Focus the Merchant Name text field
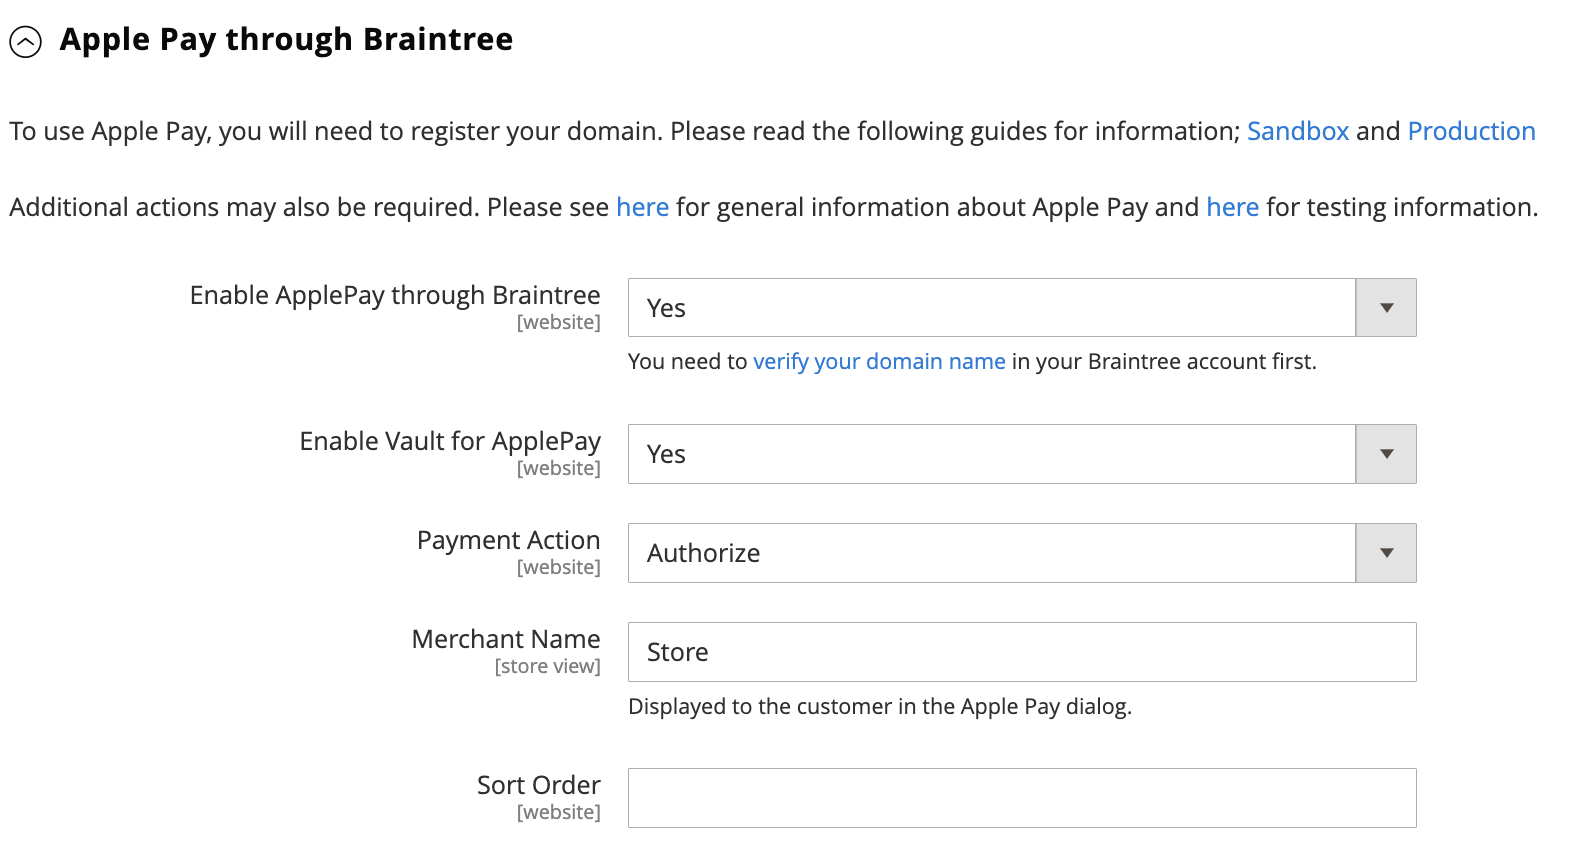This screenshot has width=1588, height=860. [1021, 652]
